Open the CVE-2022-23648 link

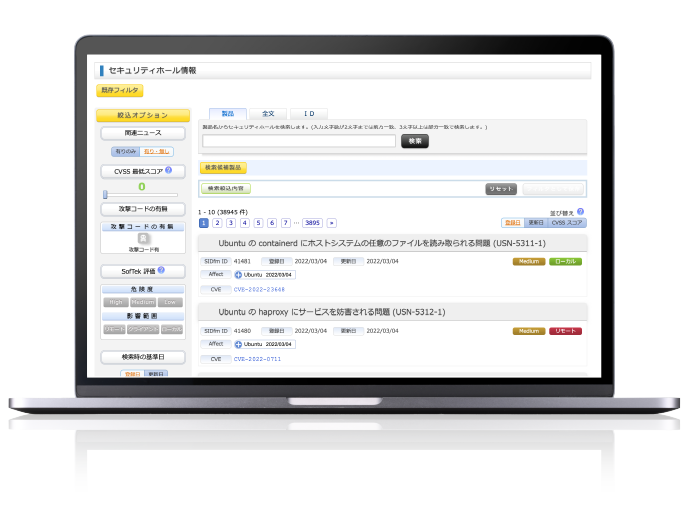259,288
